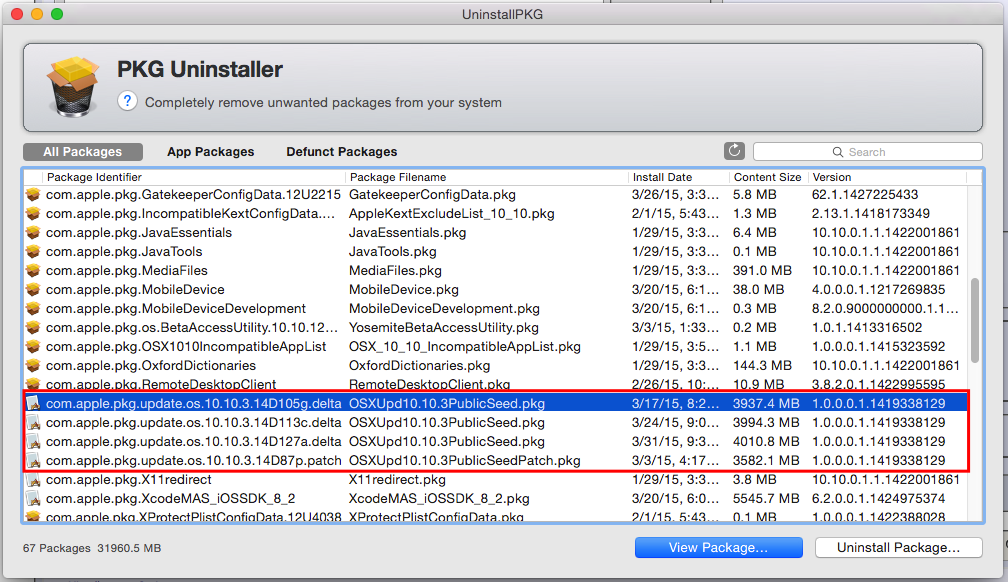Click the Uninstall Package... button
This screenshot has width=1008, height=582.
[x=899, y=547]
